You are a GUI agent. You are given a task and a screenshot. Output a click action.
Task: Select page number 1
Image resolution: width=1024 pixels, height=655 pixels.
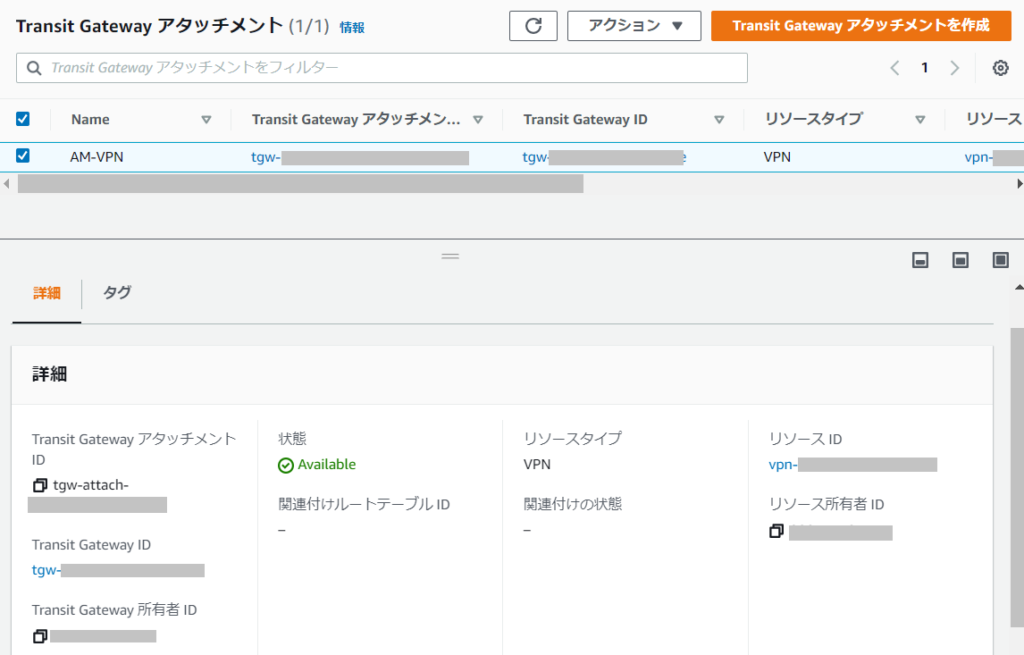pos(925,68)
